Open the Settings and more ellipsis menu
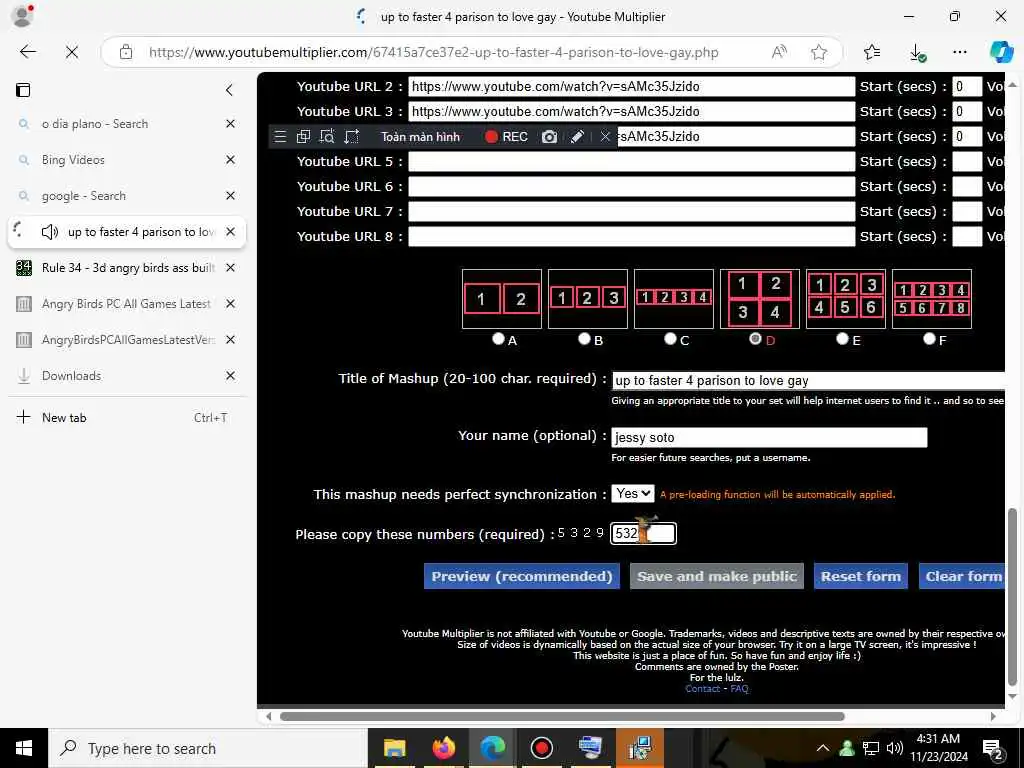The image size is (1024, 768). click(x=959, y=52)
